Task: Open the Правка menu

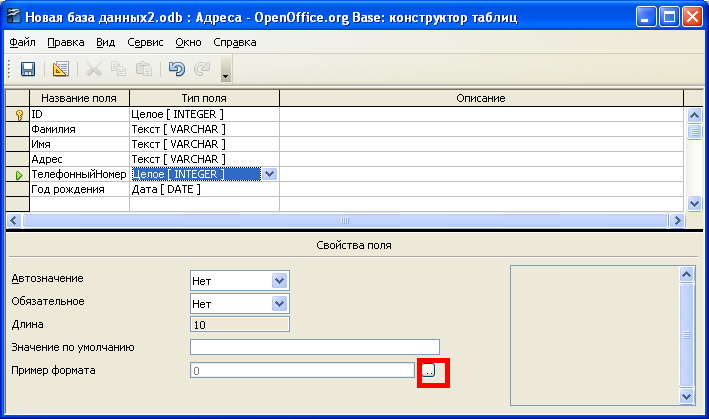Action: [66, 42]
